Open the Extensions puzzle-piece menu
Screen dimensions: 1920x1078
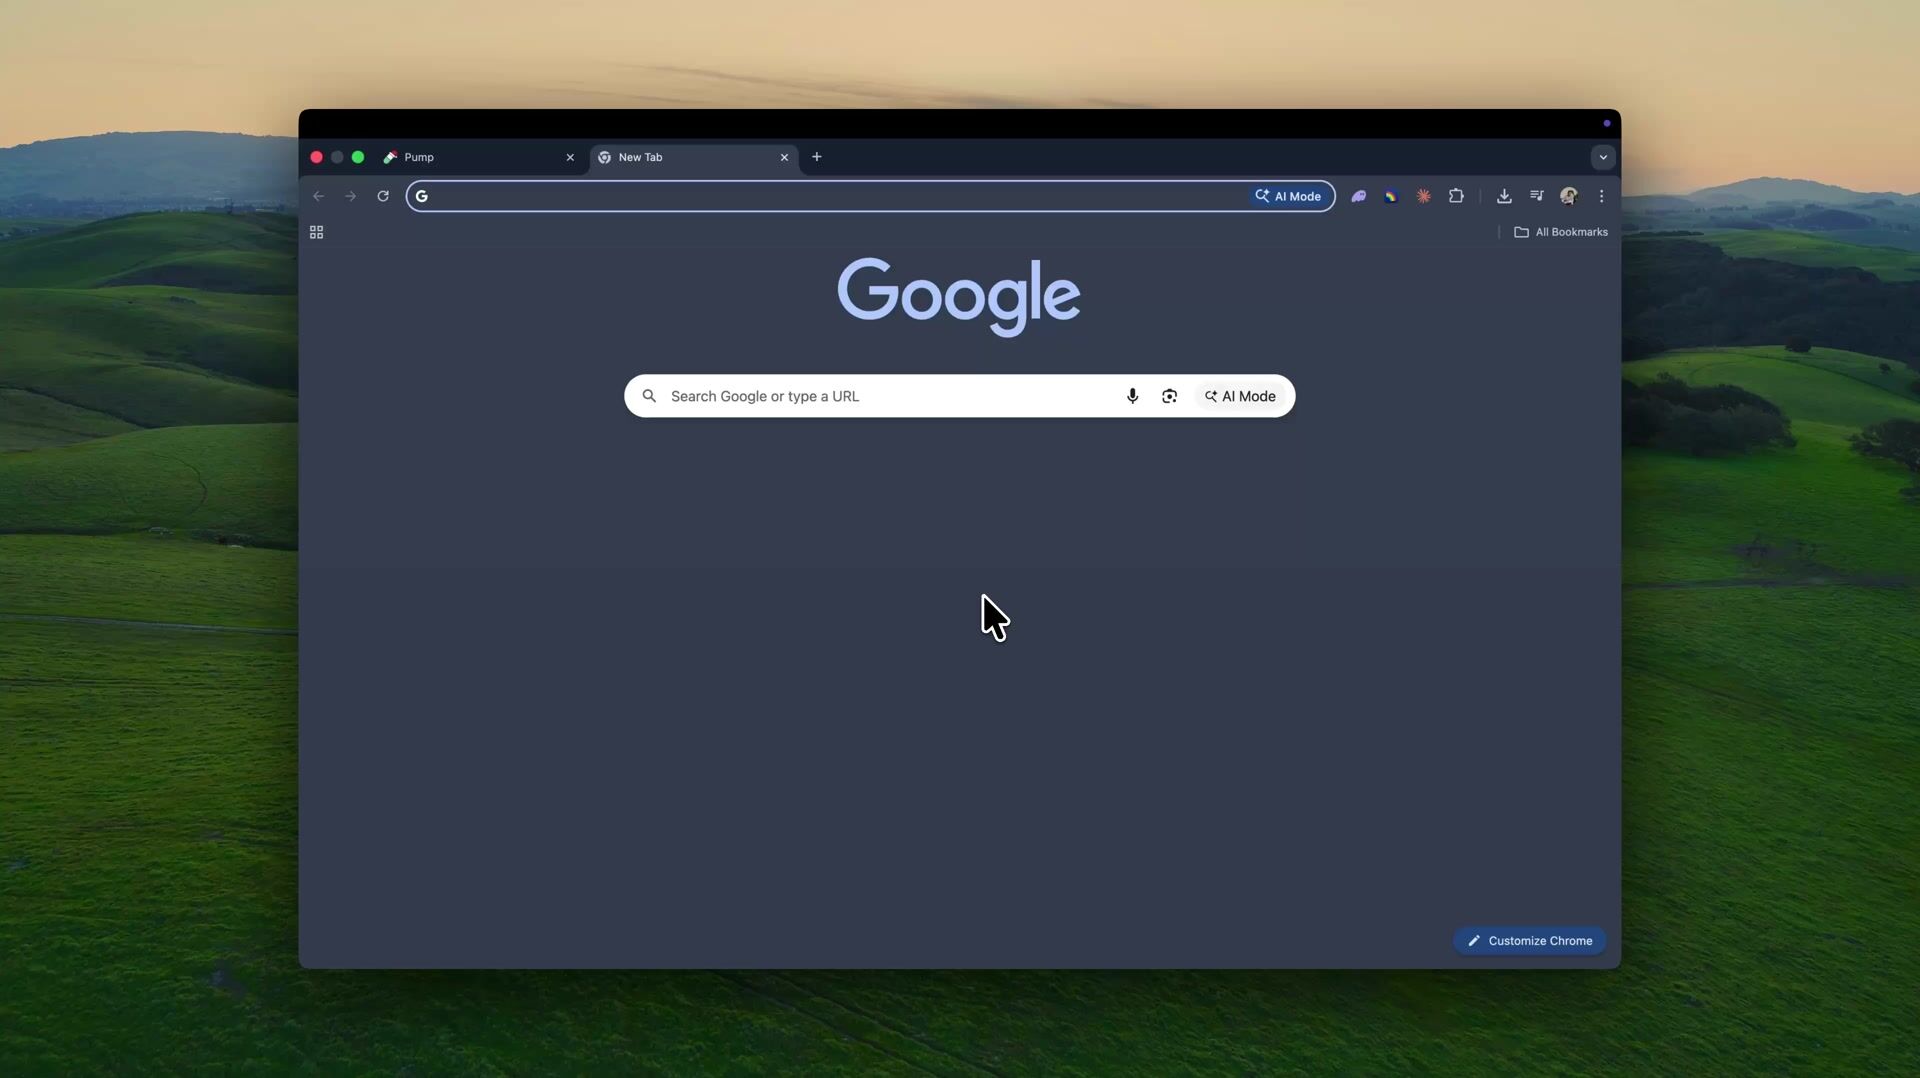tap(1456, 196)
